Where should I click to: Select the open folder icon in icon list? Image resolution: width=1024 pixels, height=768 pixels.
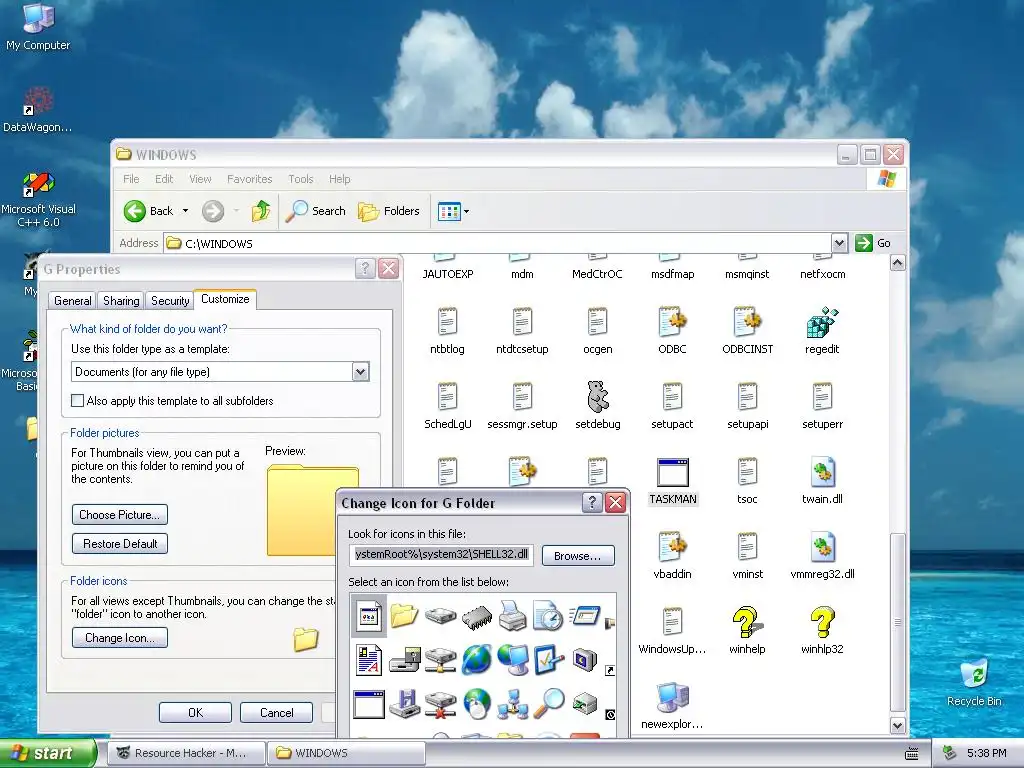(404, 615)
